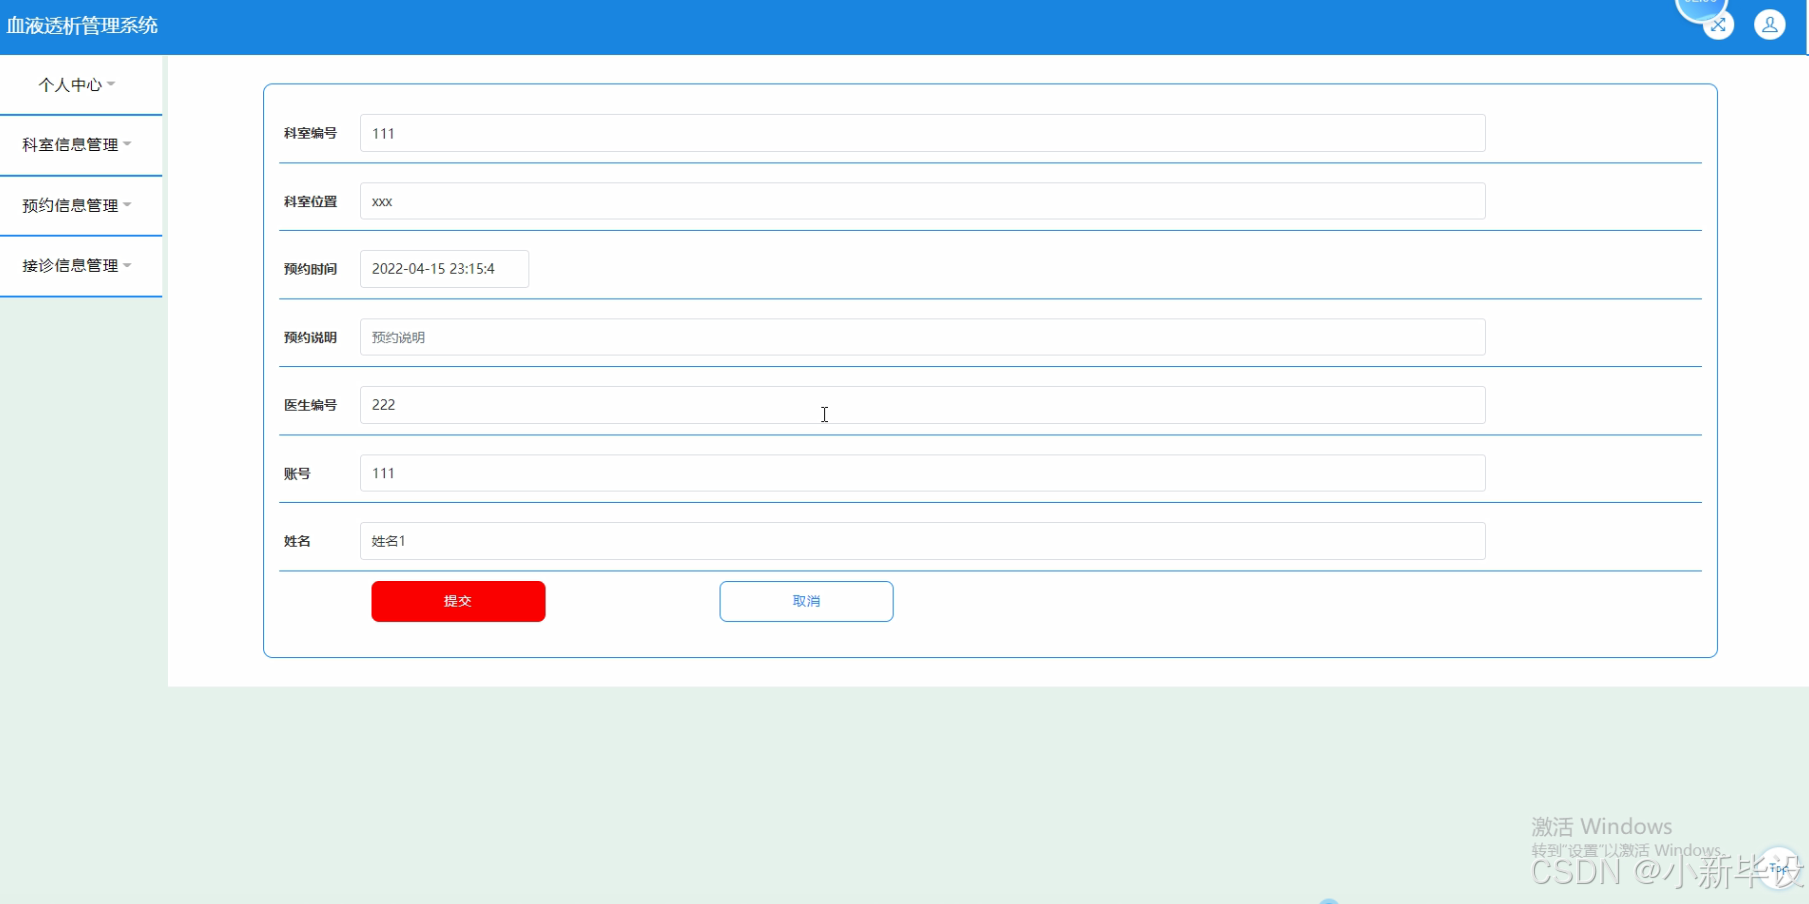Click the 科室位置 input field
1809x904 pixels.
(922, 201)
